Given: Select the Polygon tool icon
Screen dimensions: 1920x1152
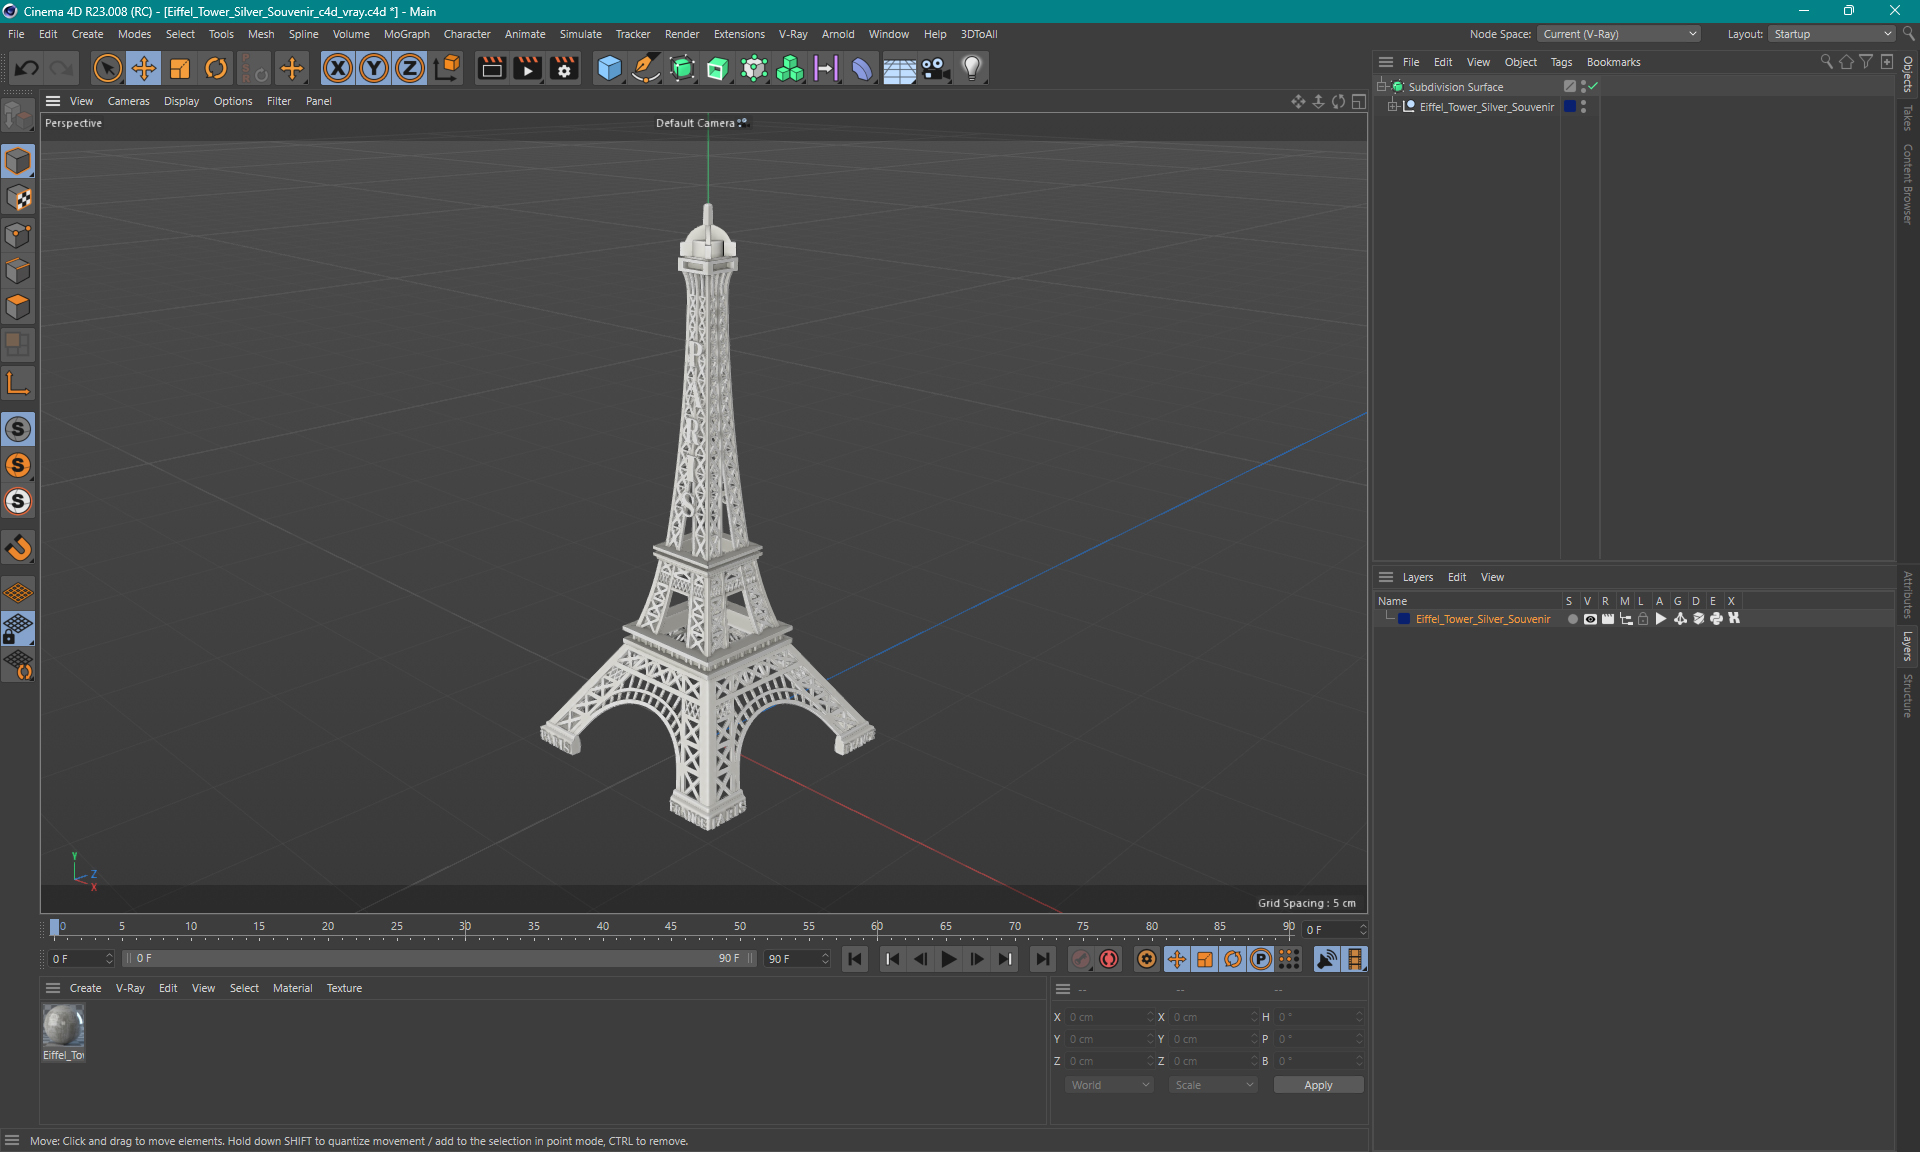Looking at the screenshot, I should pyautogui.click(x=18, y=309).
